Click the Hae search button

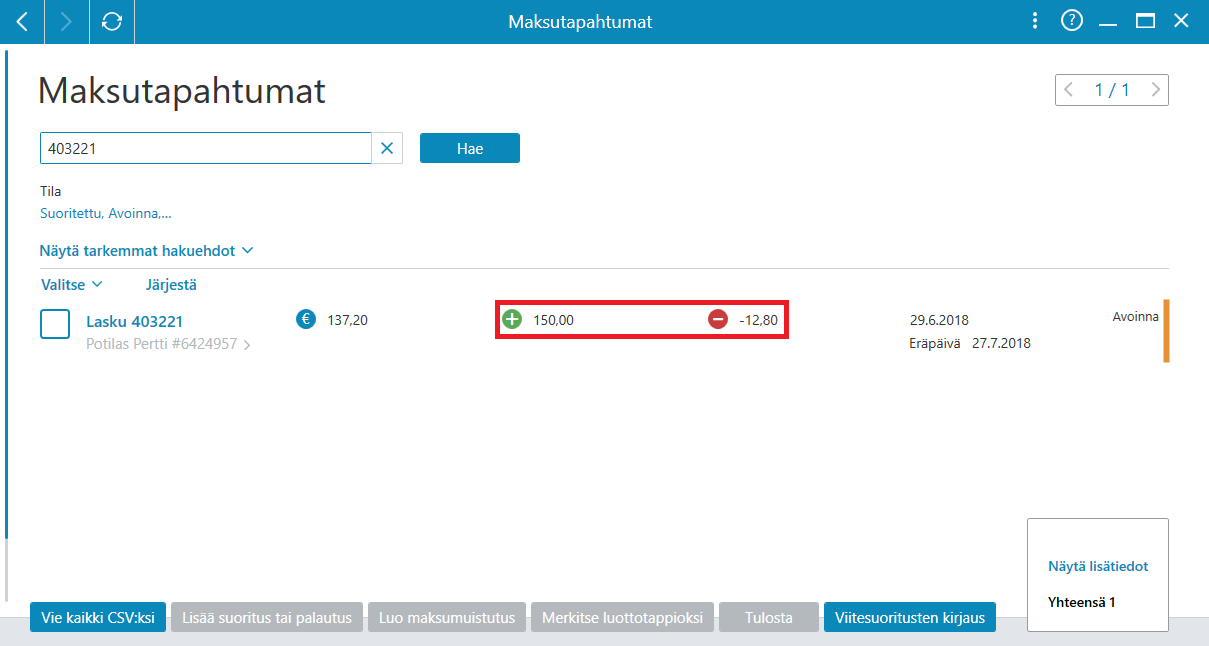coord(470,148)
